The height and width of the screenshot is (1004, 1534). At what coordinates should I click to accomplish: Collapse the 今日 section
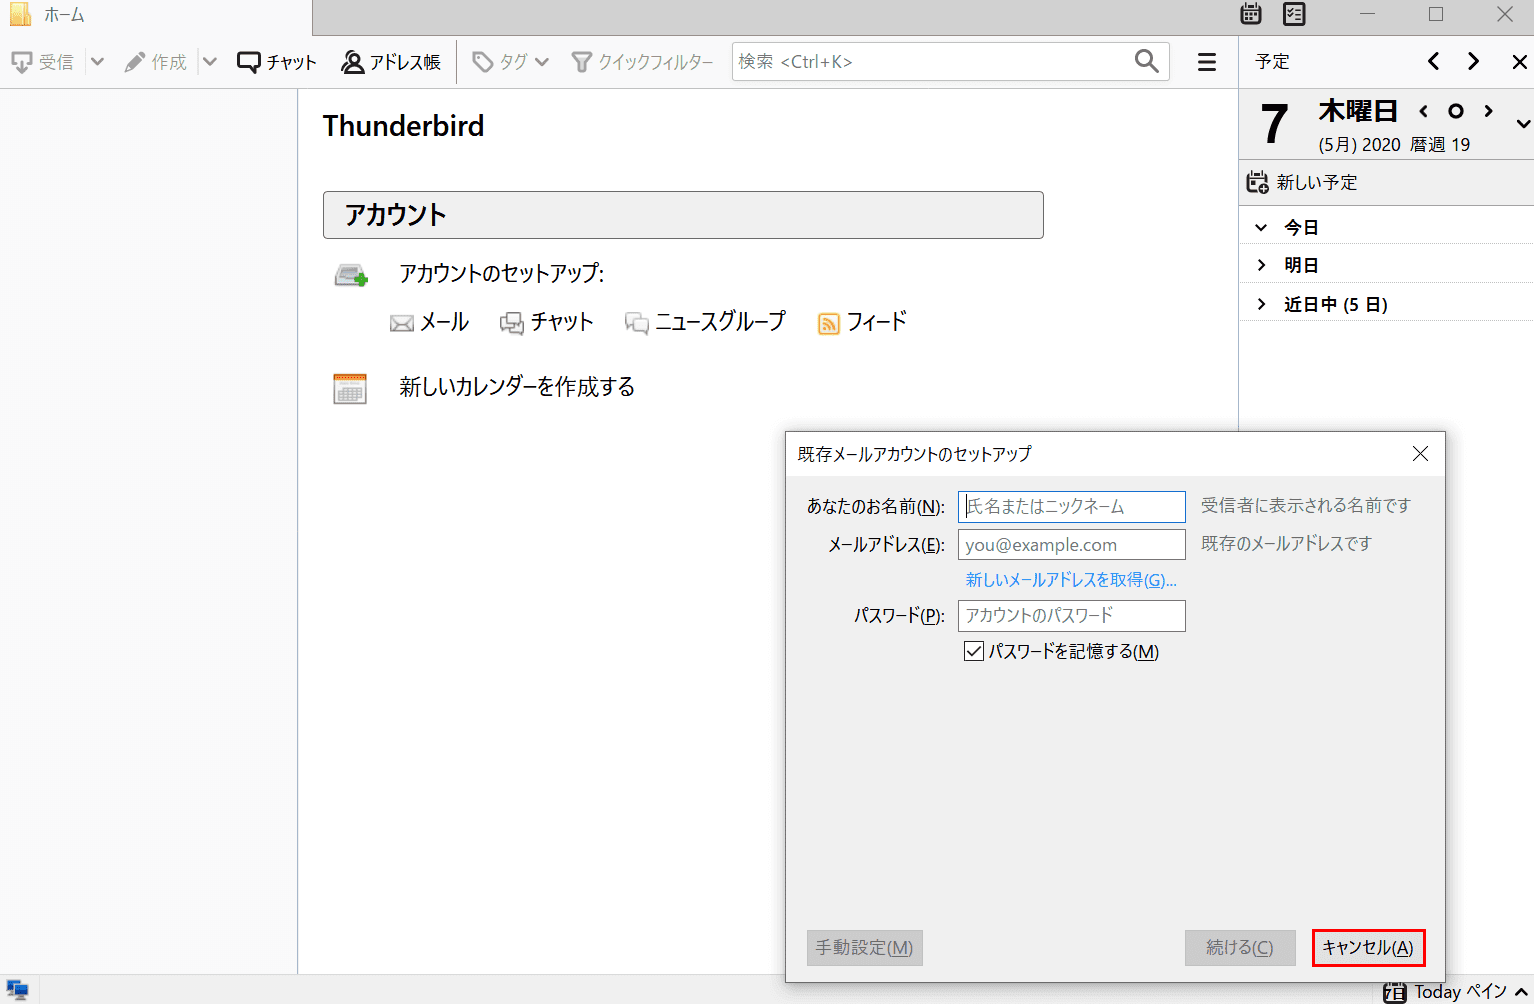tap(1261, 228)
